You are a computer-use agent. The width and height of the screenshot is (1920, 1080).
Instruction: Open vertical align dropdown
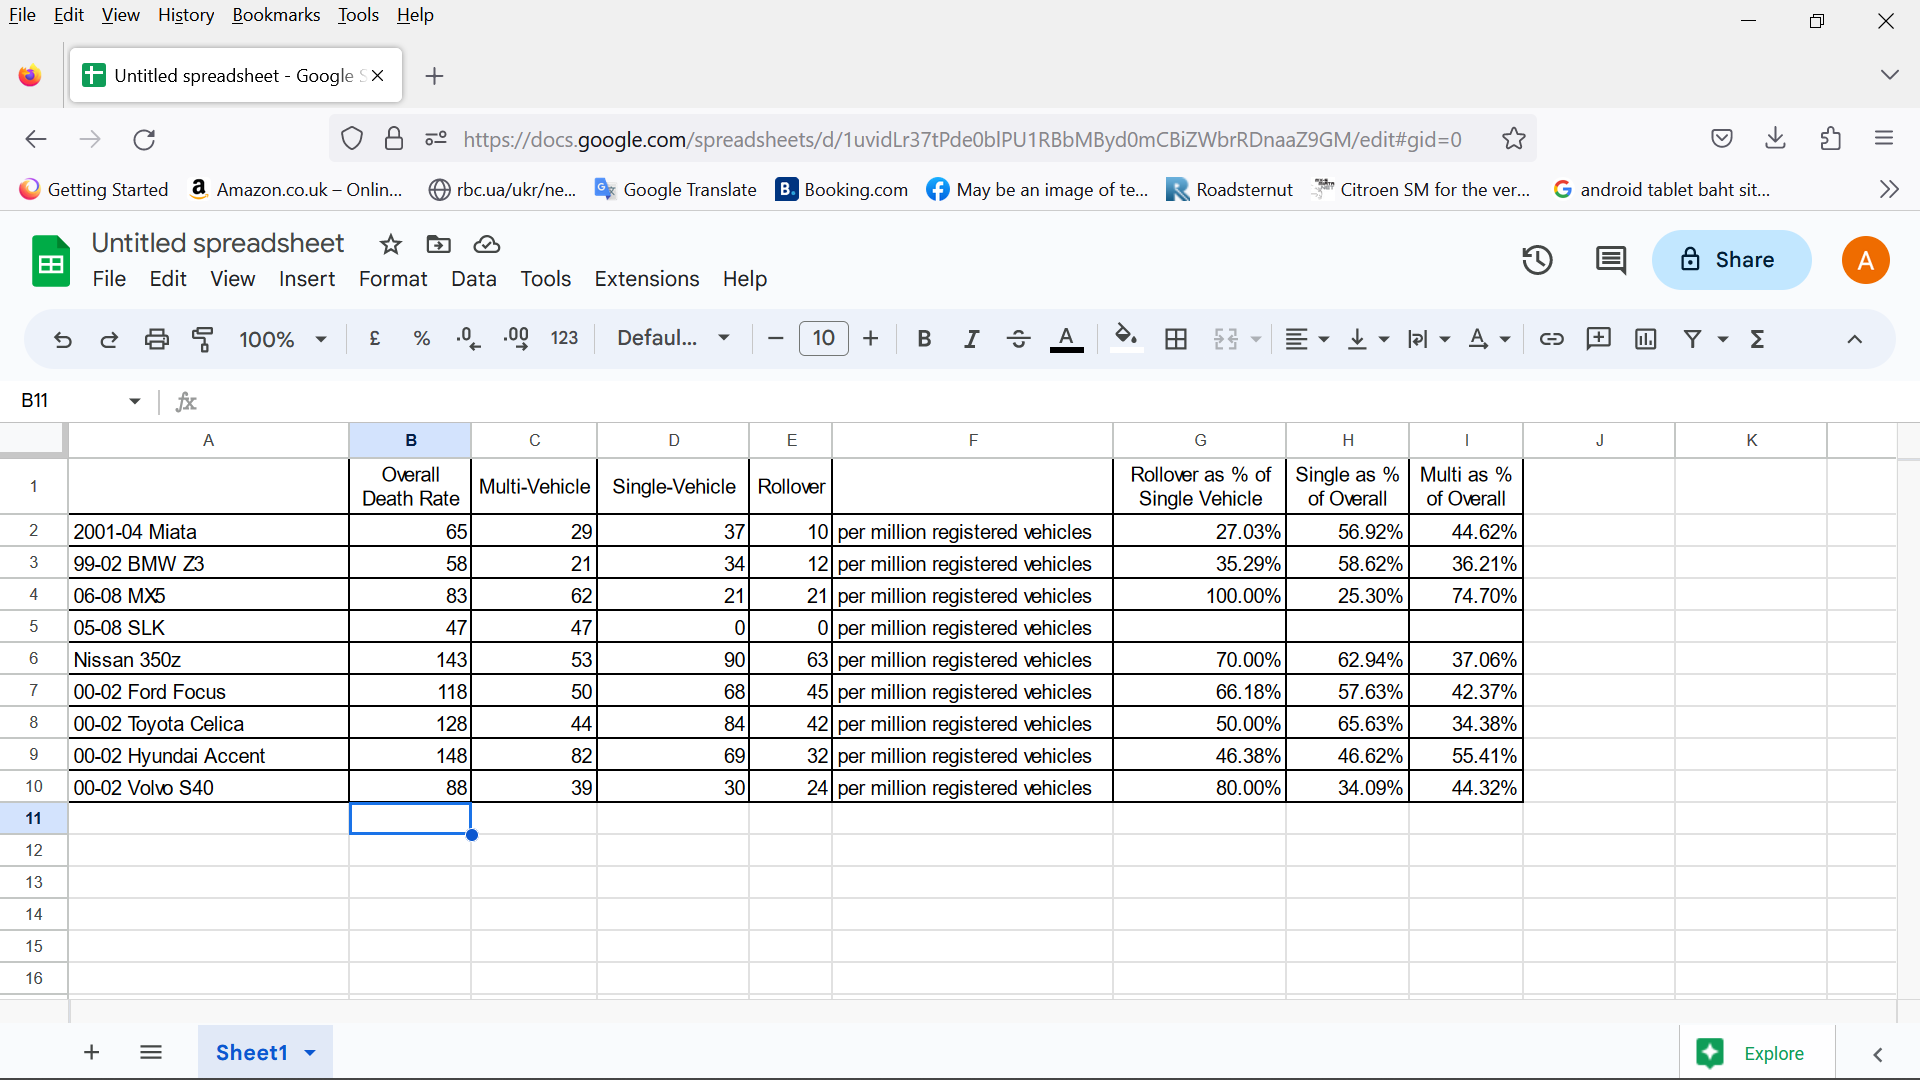[1368, 339]
